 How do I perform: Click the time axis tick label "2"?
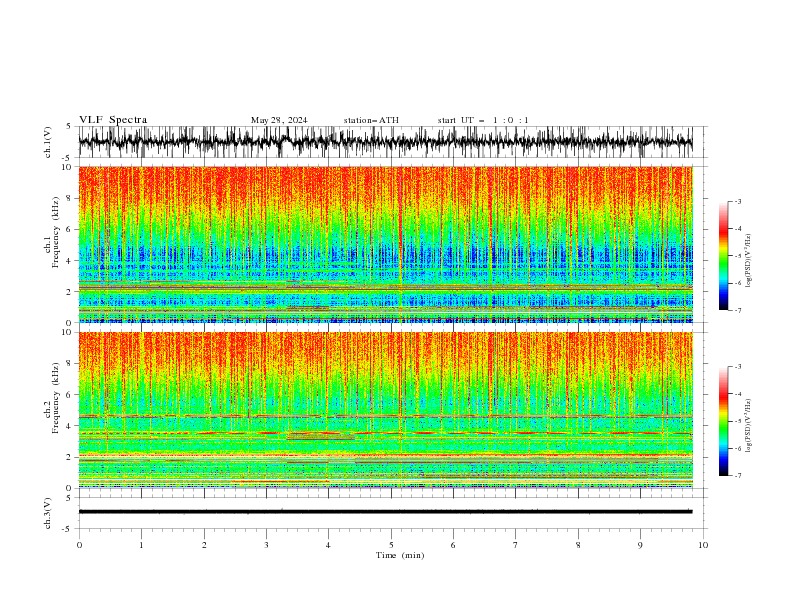(x=204, y=545)
